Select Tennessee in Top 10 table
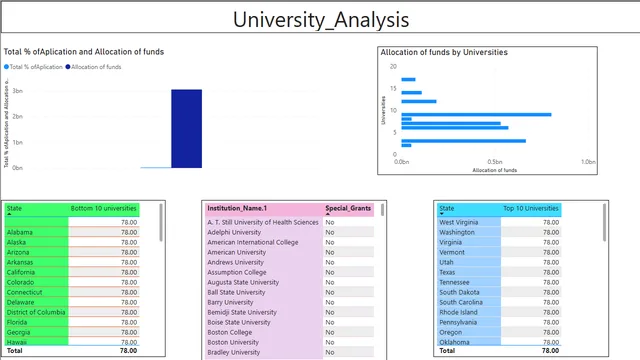 tap(499, 282)
